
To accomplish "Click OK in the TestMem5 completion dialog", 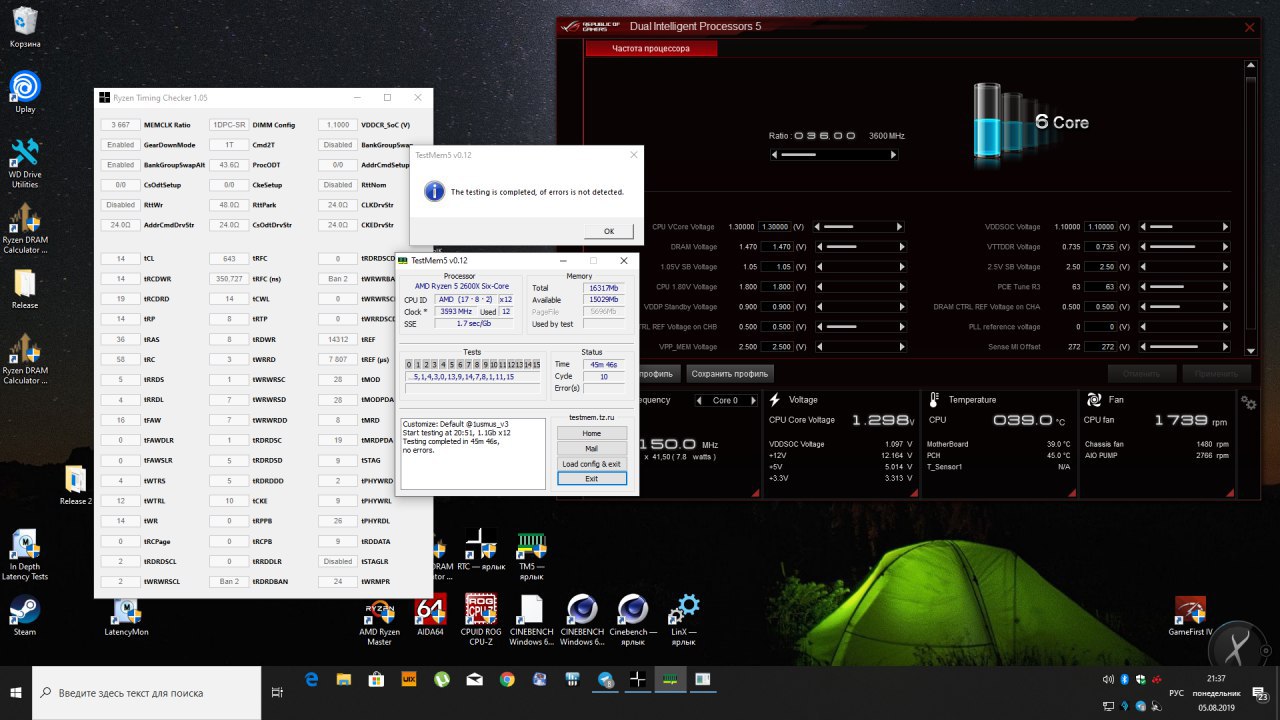I will [609, 231].
